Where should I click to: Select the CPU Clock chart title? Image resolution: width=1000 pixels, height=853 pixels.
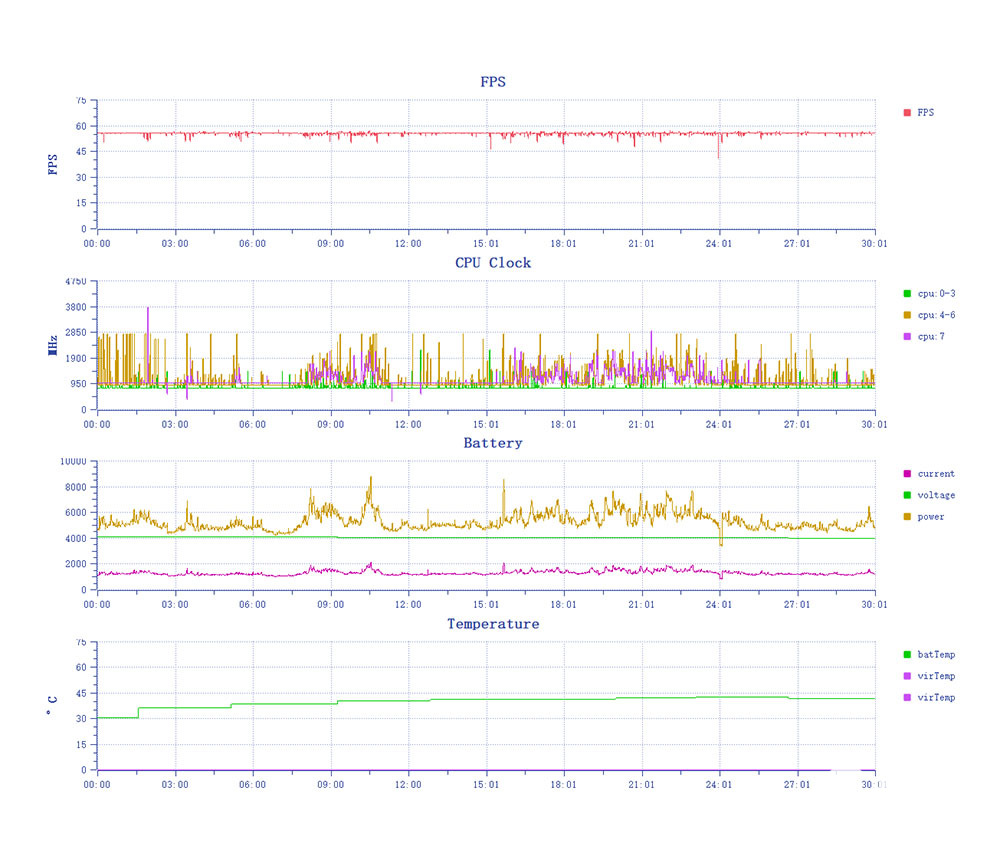[493, 263]
